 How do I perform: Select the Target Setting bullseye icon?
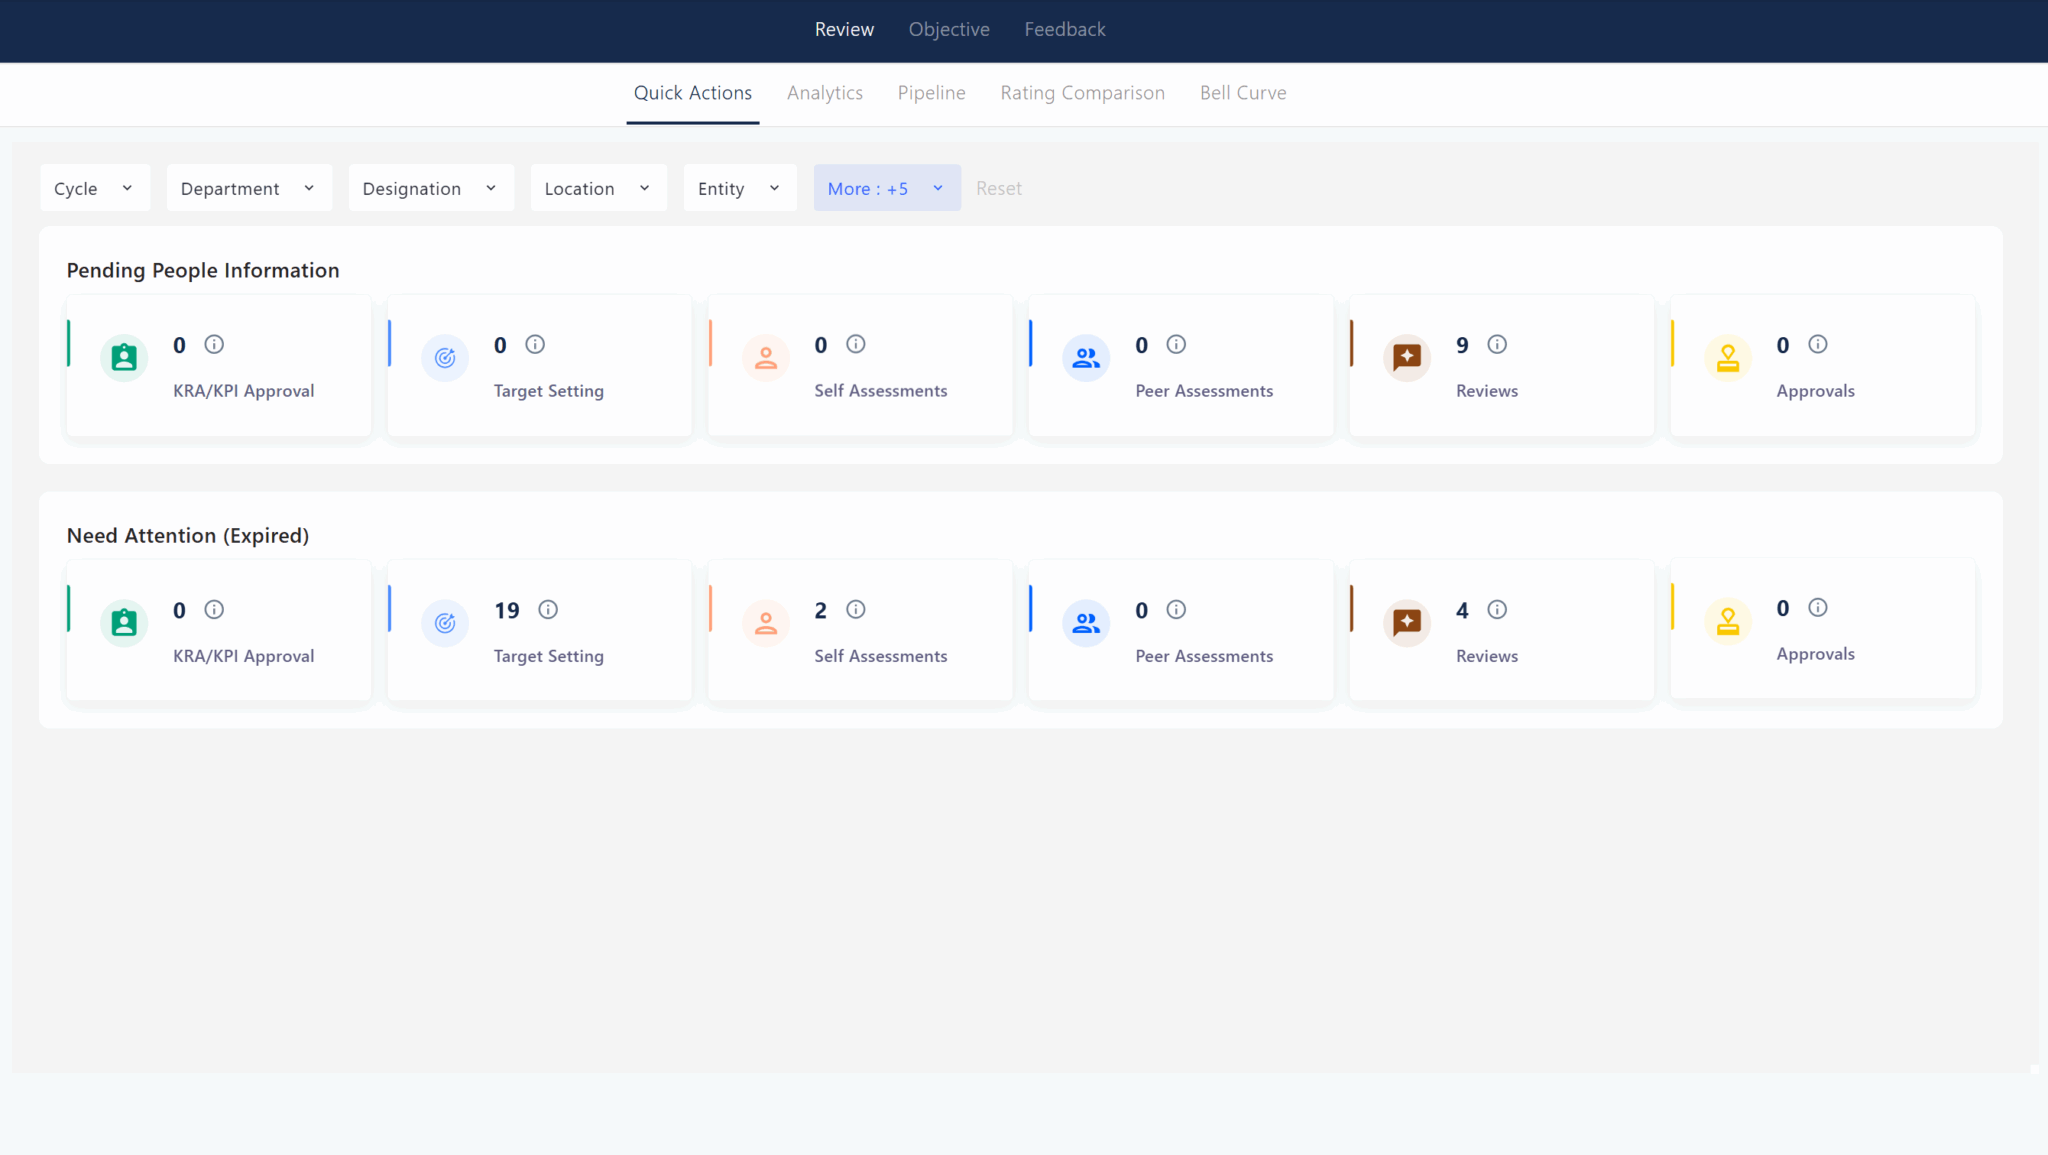pyautogui.click(x=444, y=357)
